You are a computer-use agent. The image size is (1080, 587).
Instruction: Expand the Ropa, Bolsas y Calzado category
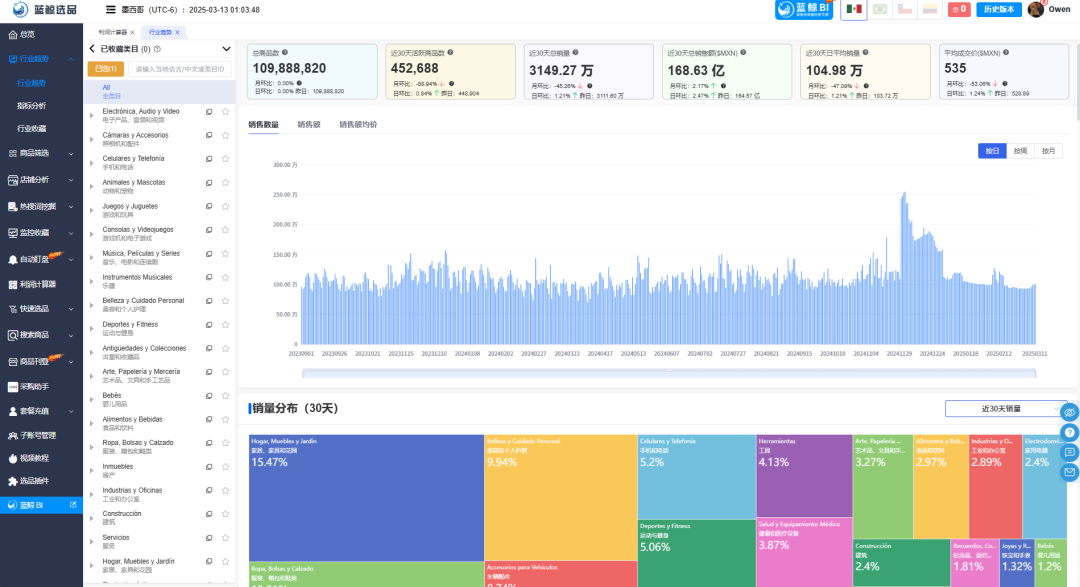[x=92, y=447]
